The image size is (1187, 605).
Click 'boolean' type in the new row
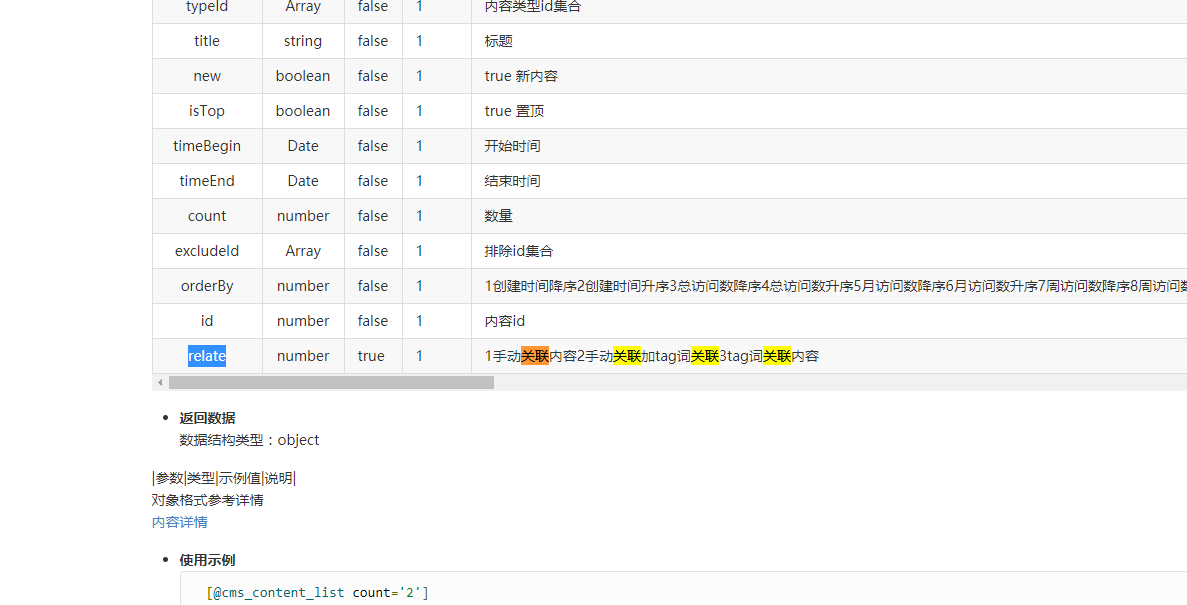tap(303, 76)
